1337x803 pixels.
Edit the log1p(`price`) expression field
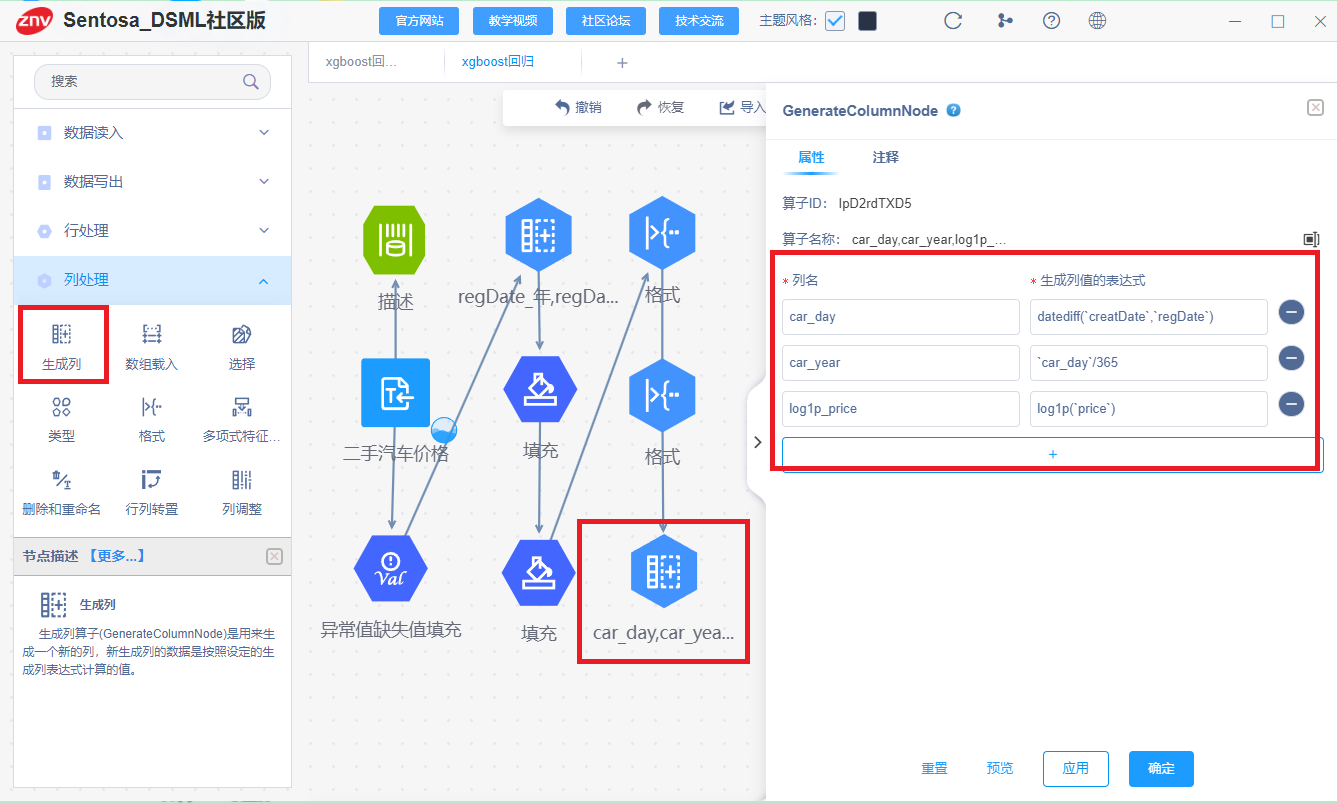coord(1149,409)
